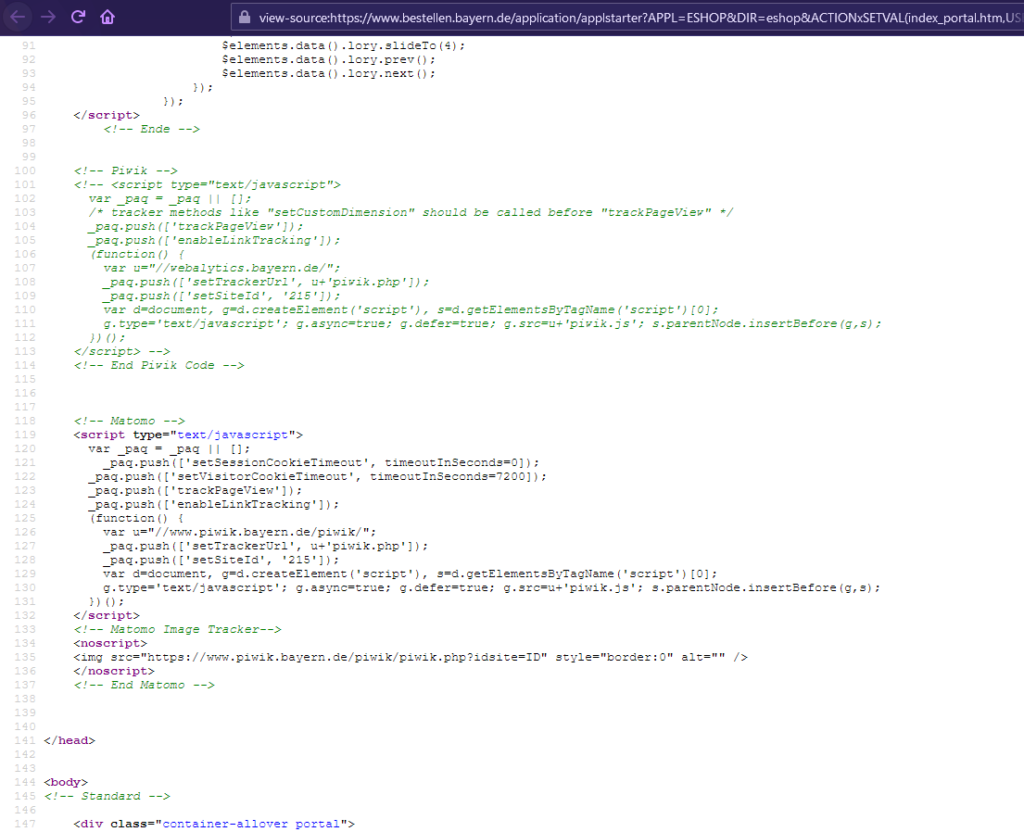Click "var _paq = _paq || [];" on line 102
Image resolution: width=1024 pixels, height=832 pixels.
(170, 199)
